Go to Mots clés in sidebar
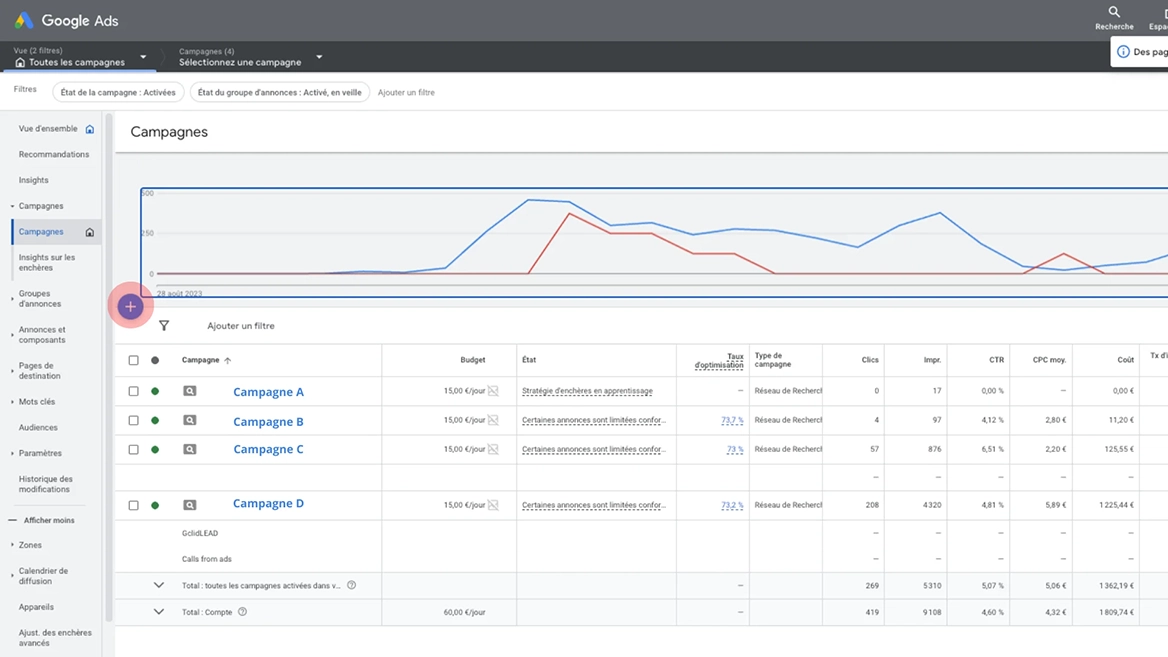 click(x=36, y=402)
